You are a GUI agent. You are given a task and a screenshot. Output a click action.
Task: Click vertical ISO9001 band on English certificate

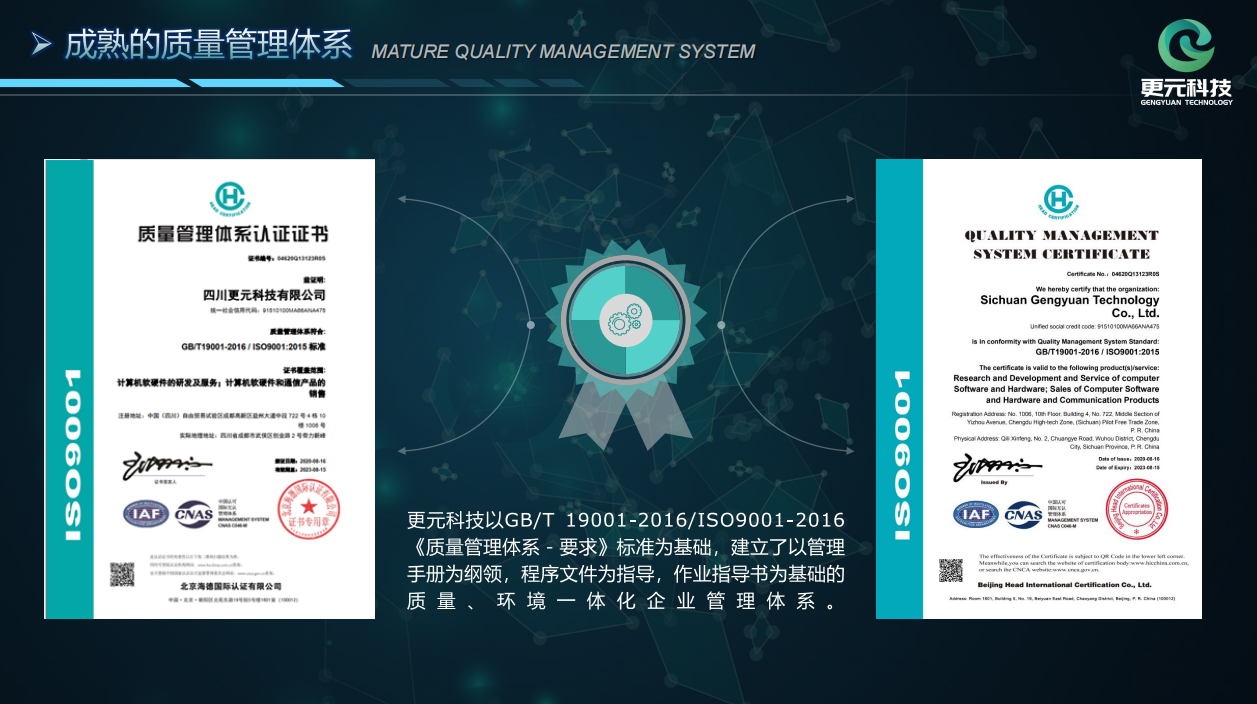[900, 388]
